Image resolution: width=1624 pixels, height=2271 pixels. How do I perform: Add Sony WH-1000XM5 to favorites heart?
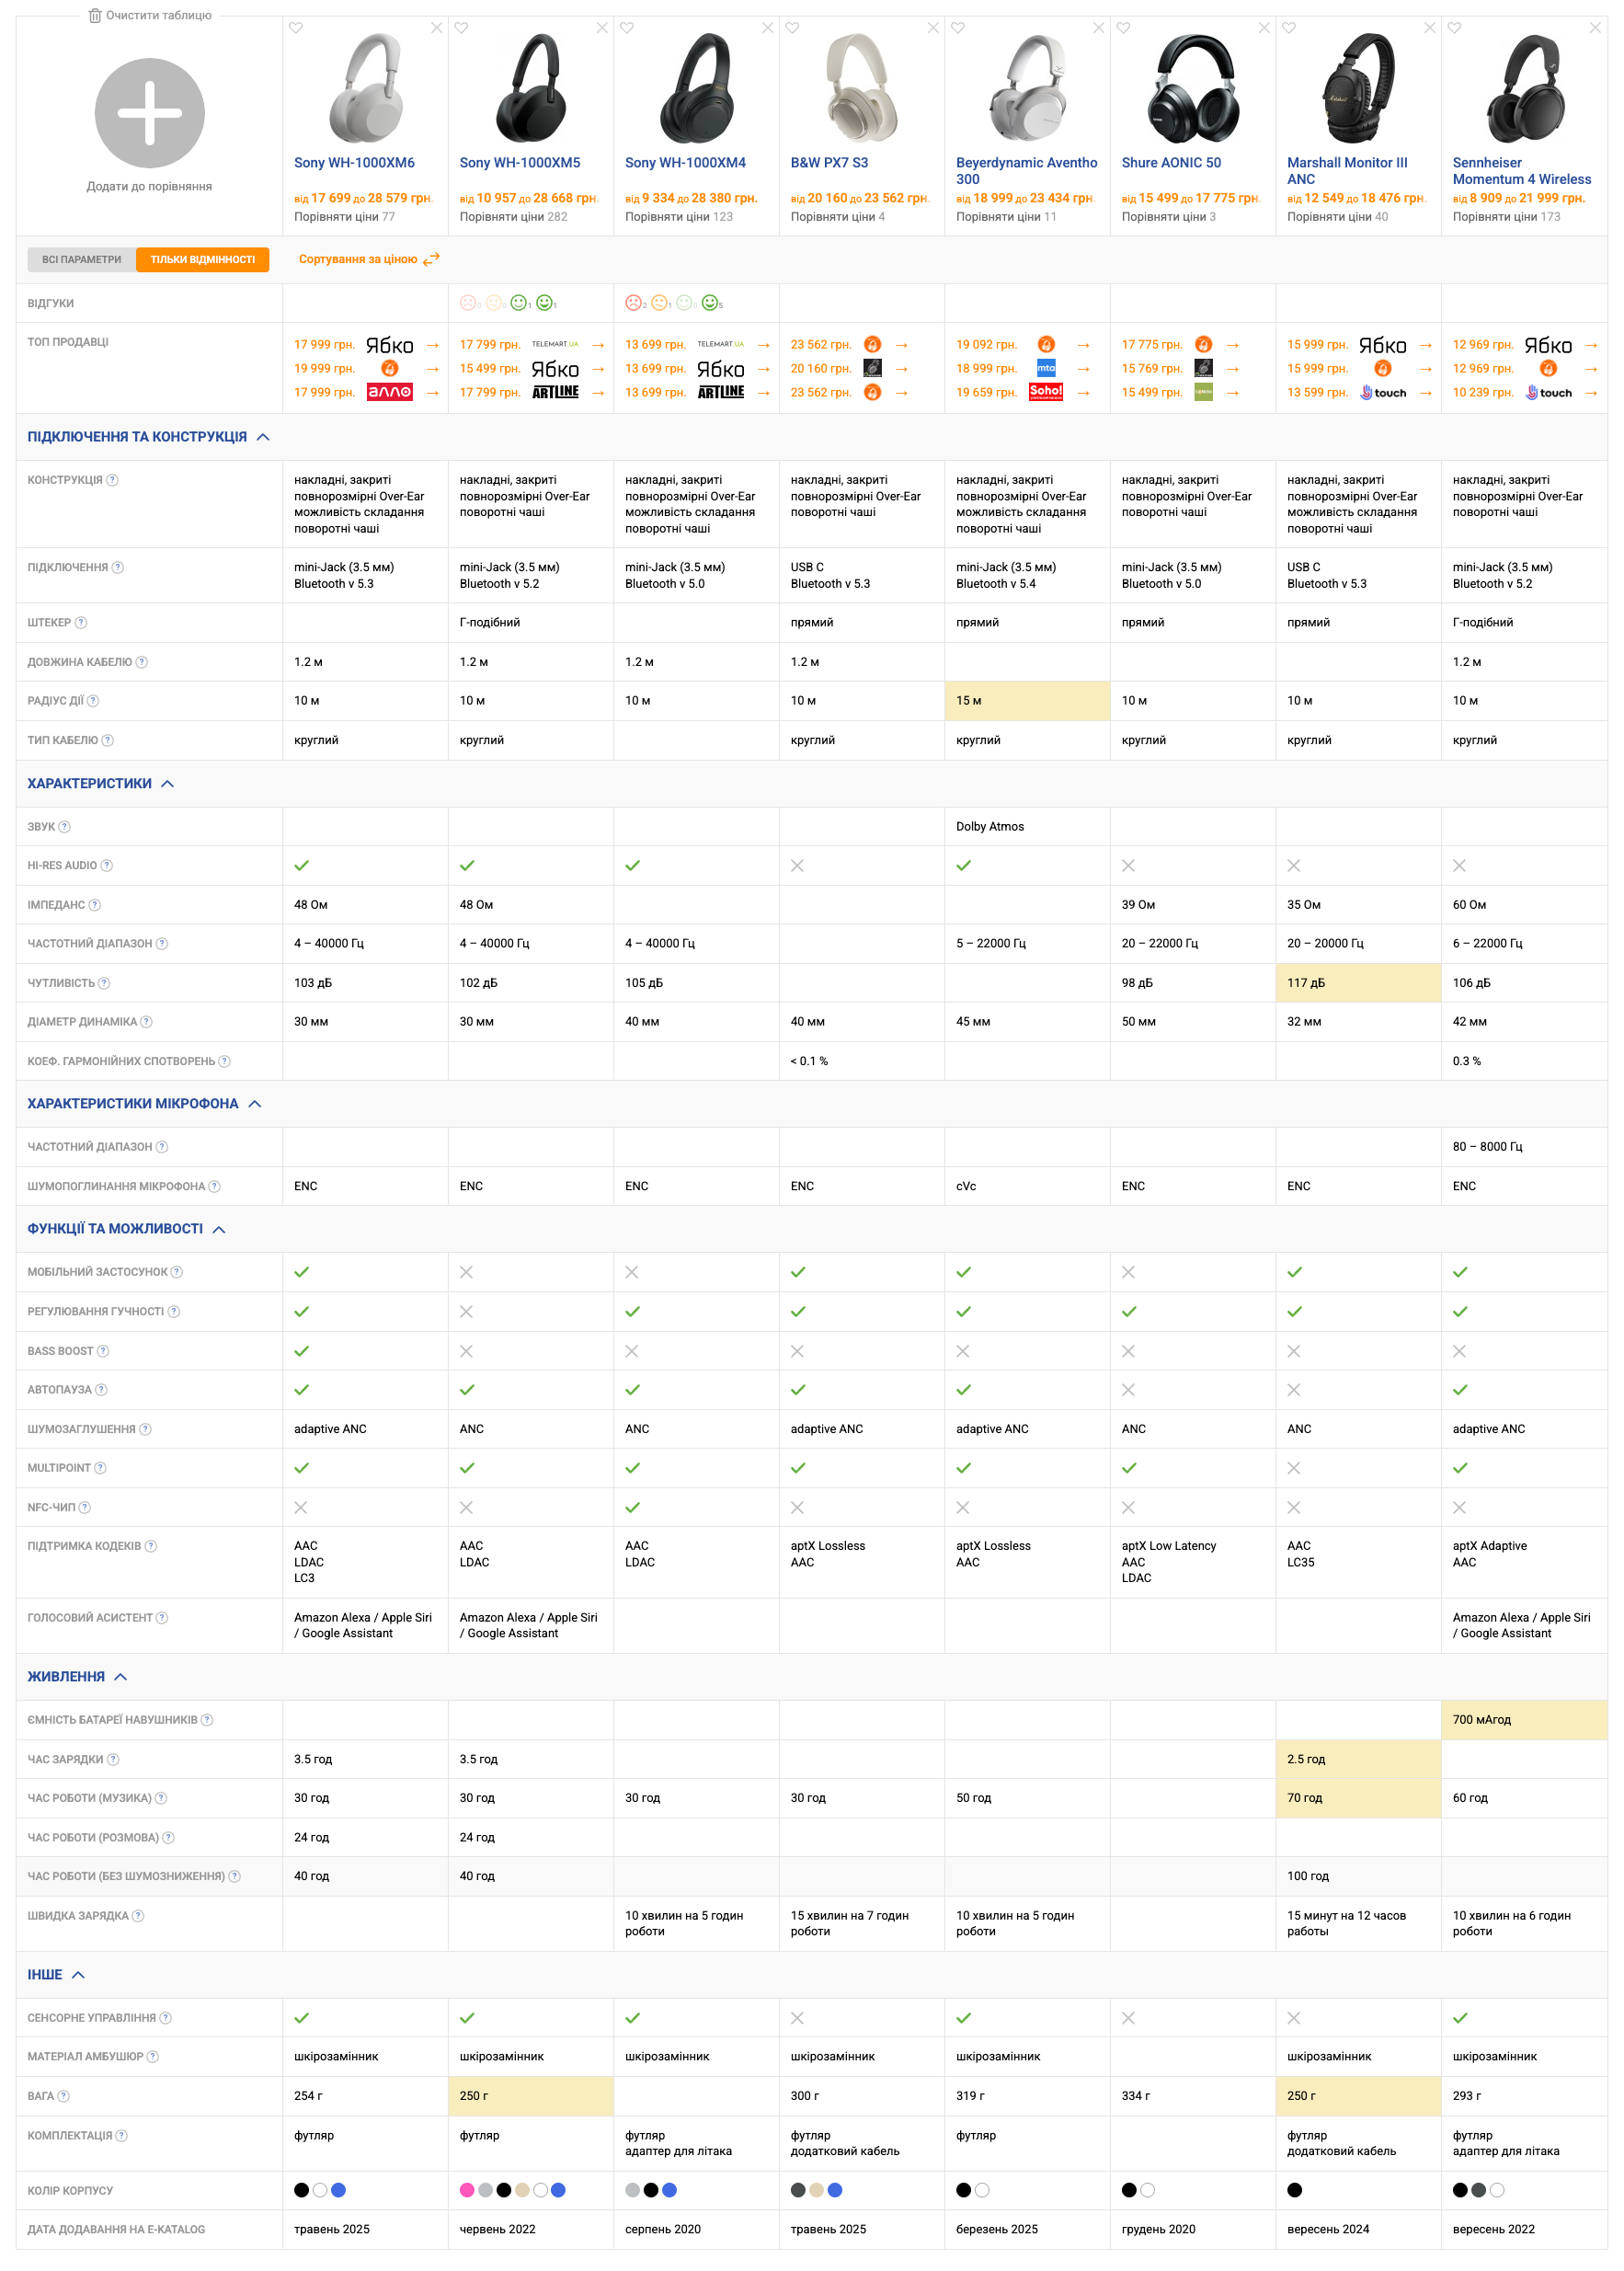point(461,28)
